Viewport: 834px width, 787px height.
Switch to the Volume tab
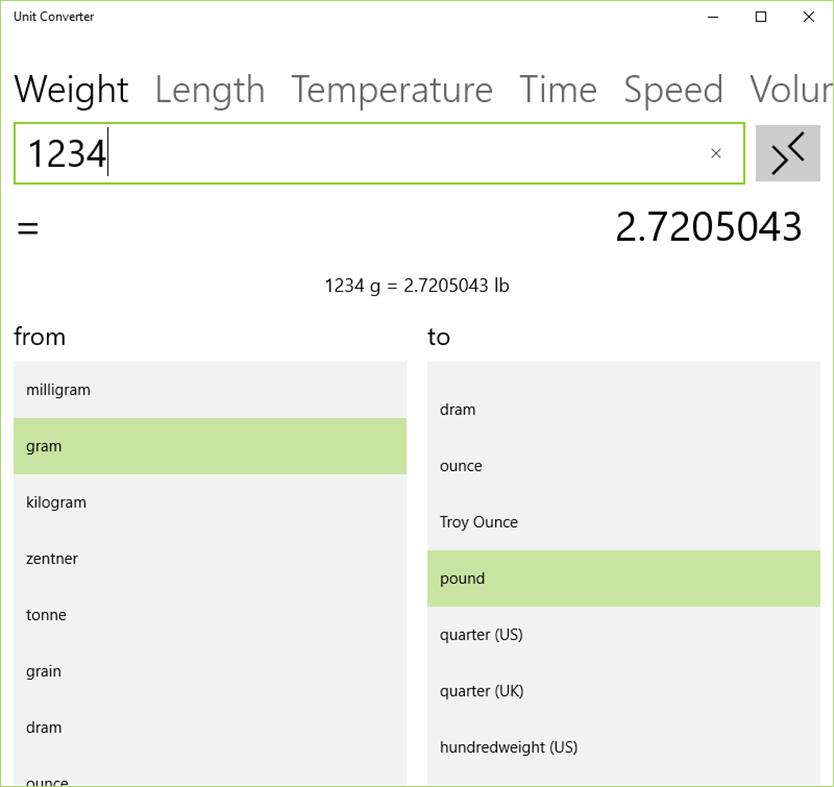point(794,90)
